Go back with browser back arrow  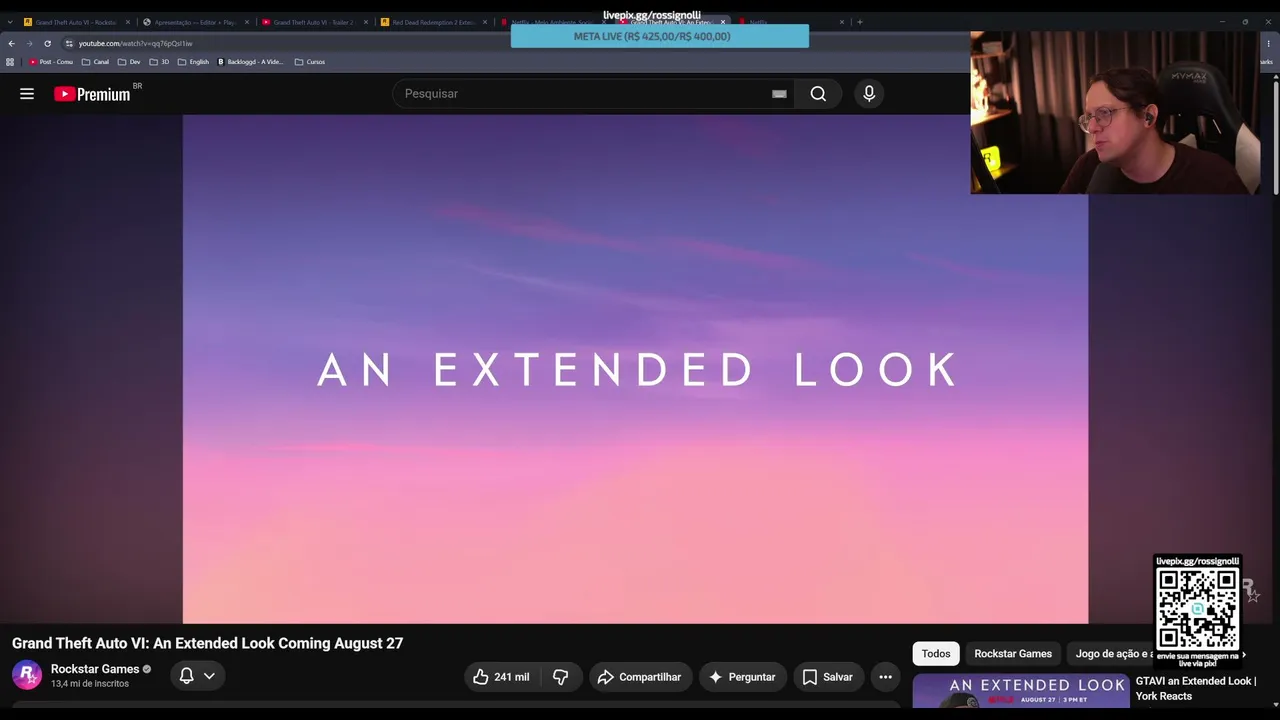11,43
